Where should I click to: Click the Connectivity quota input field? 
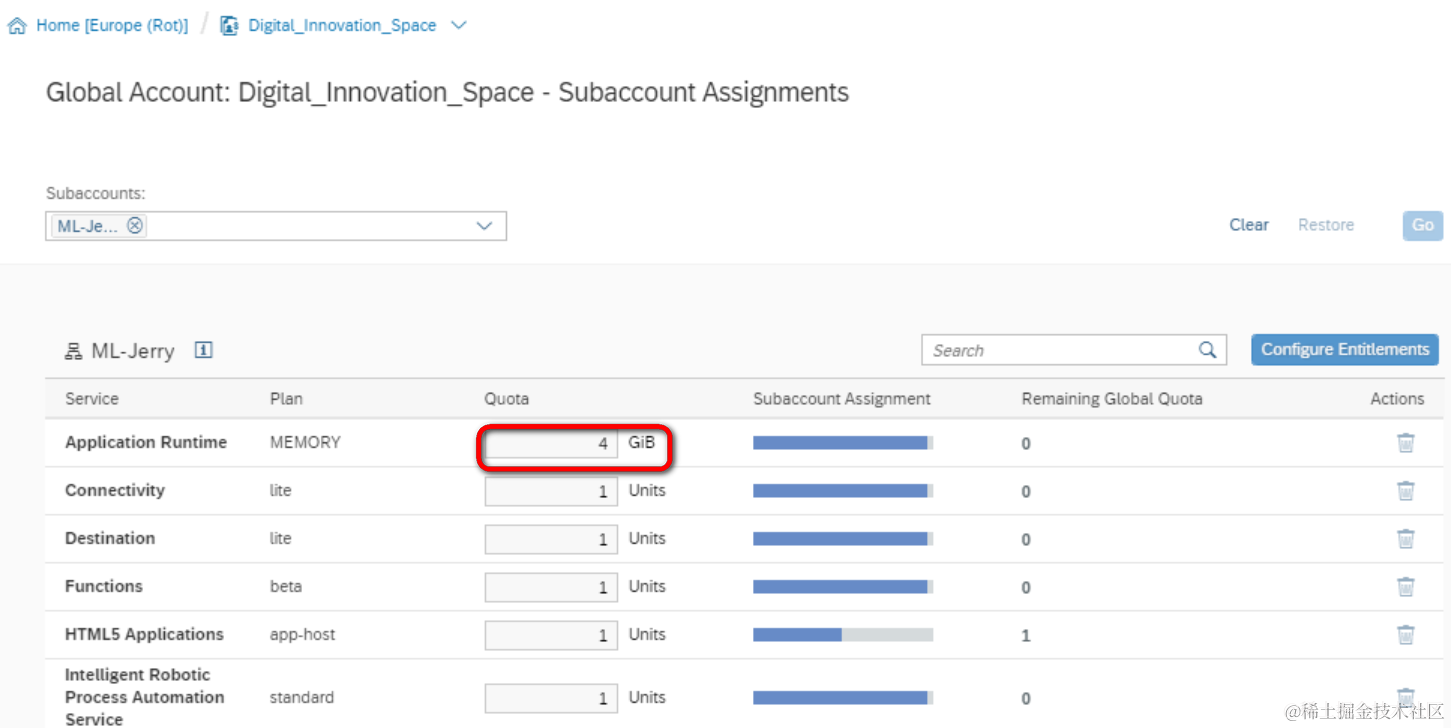pyautogui.click(x=551, y=491)
